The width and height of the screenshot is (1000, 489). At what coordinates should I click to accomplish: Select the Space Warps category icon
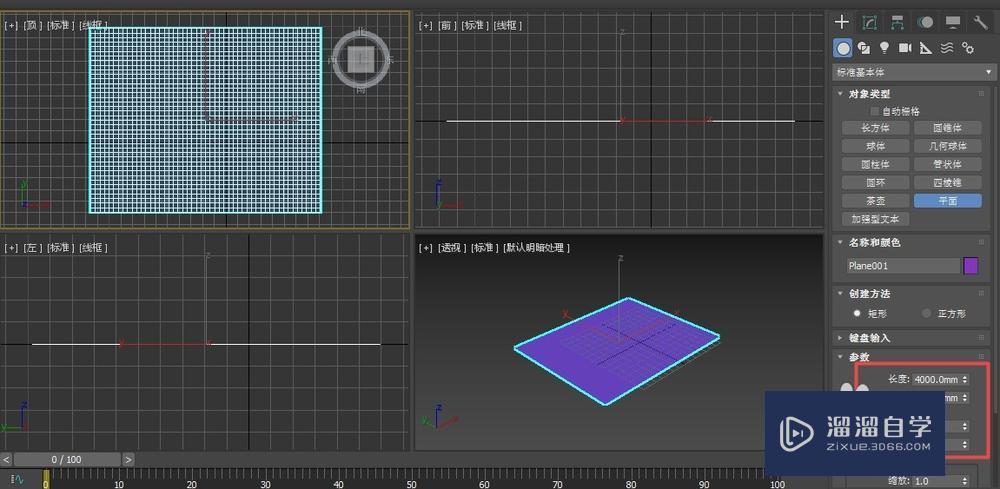pos(947,48)
